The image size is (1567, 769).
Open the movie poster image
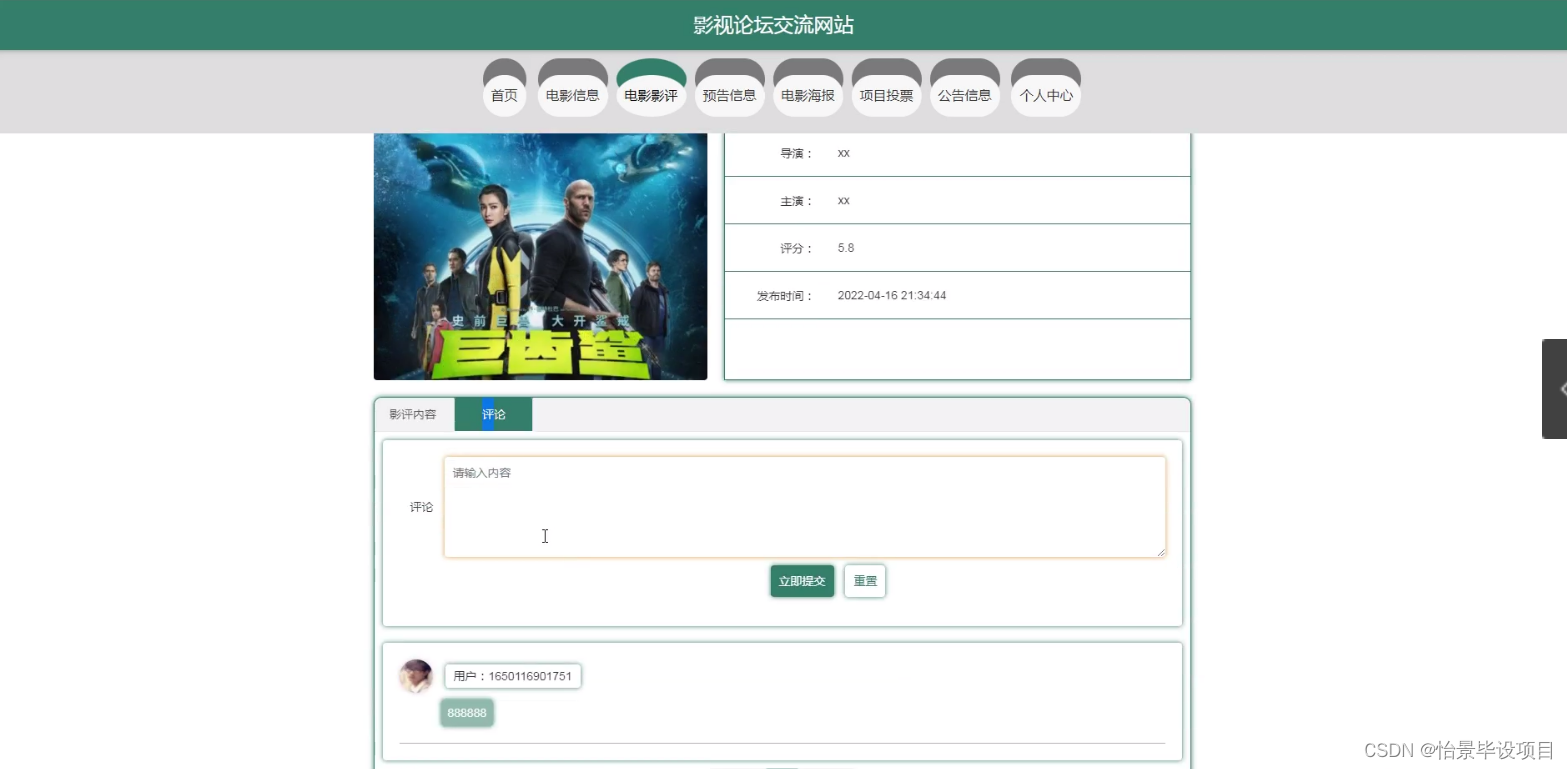540,256
